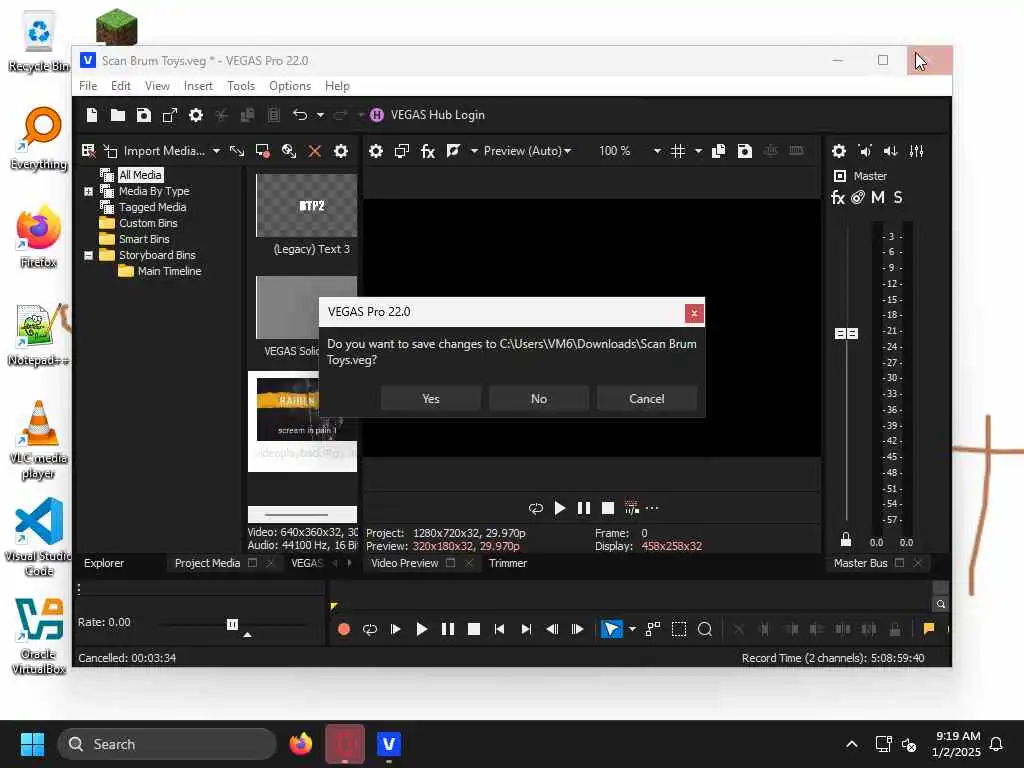Switch to the Trimmer tab
This screenshot has height=768, width=1024.
point(507,563)
